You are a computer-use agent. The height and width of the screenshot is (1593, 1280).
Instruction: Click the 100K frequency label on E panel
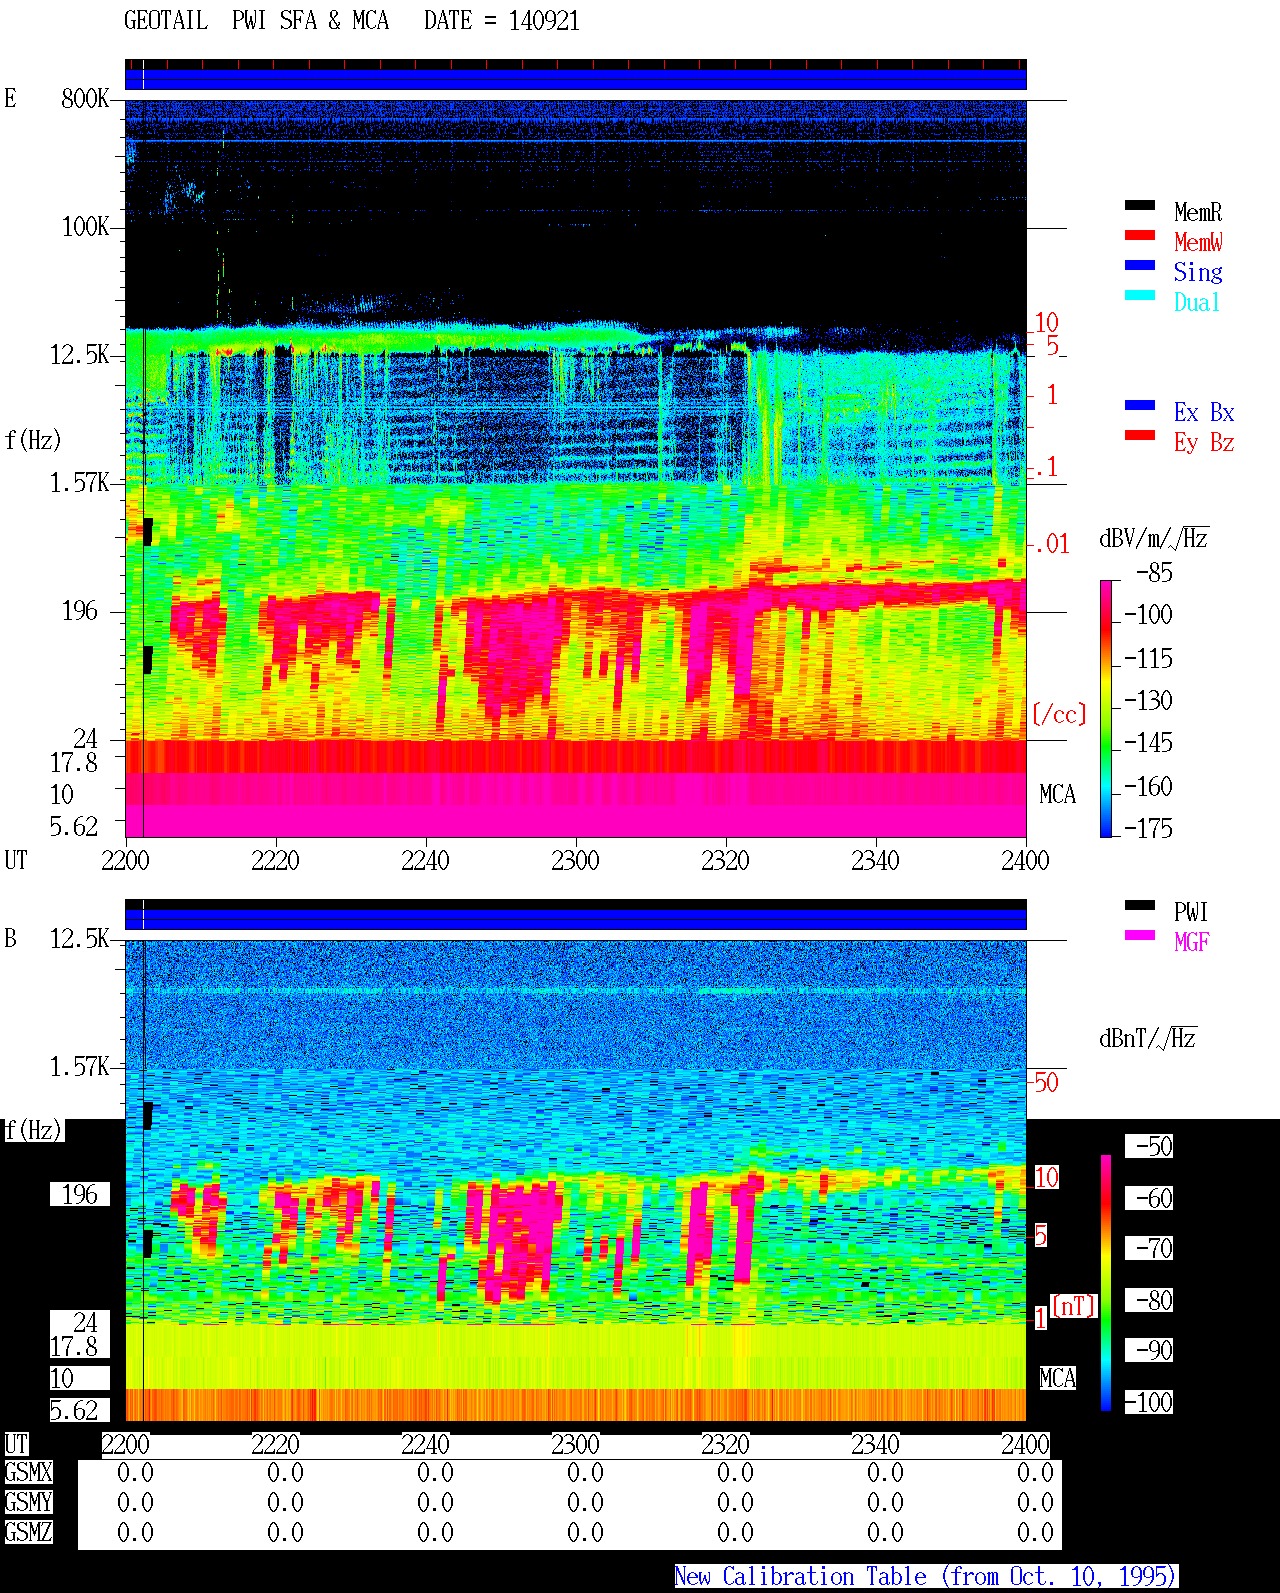click(85, 226)
